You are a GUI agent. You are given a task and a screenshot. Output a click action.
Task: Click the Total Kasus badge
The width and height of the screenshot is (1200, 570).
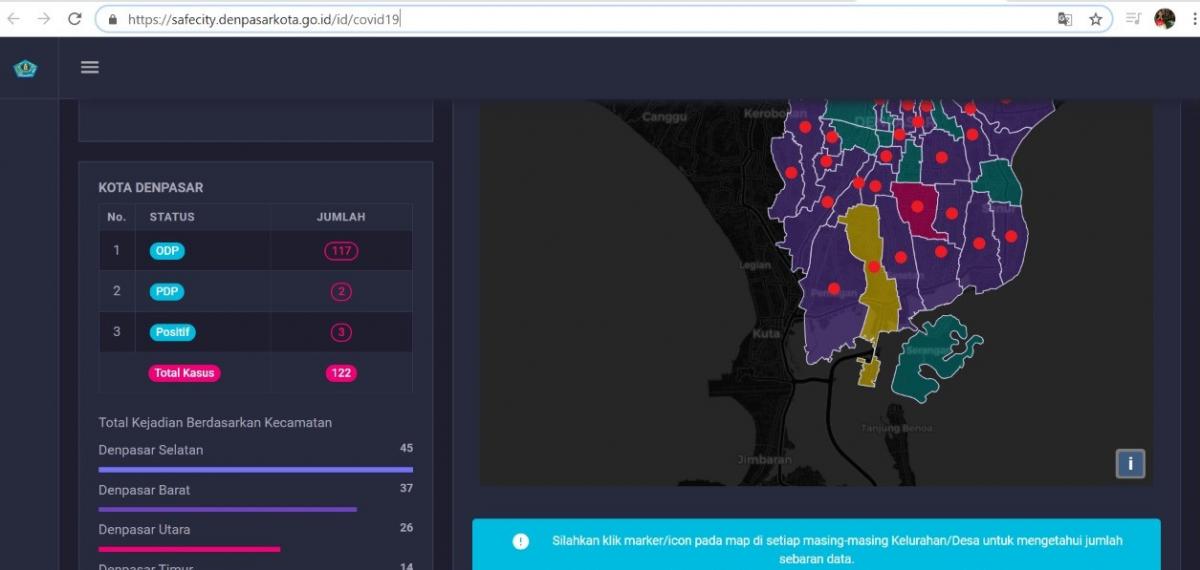184,373
